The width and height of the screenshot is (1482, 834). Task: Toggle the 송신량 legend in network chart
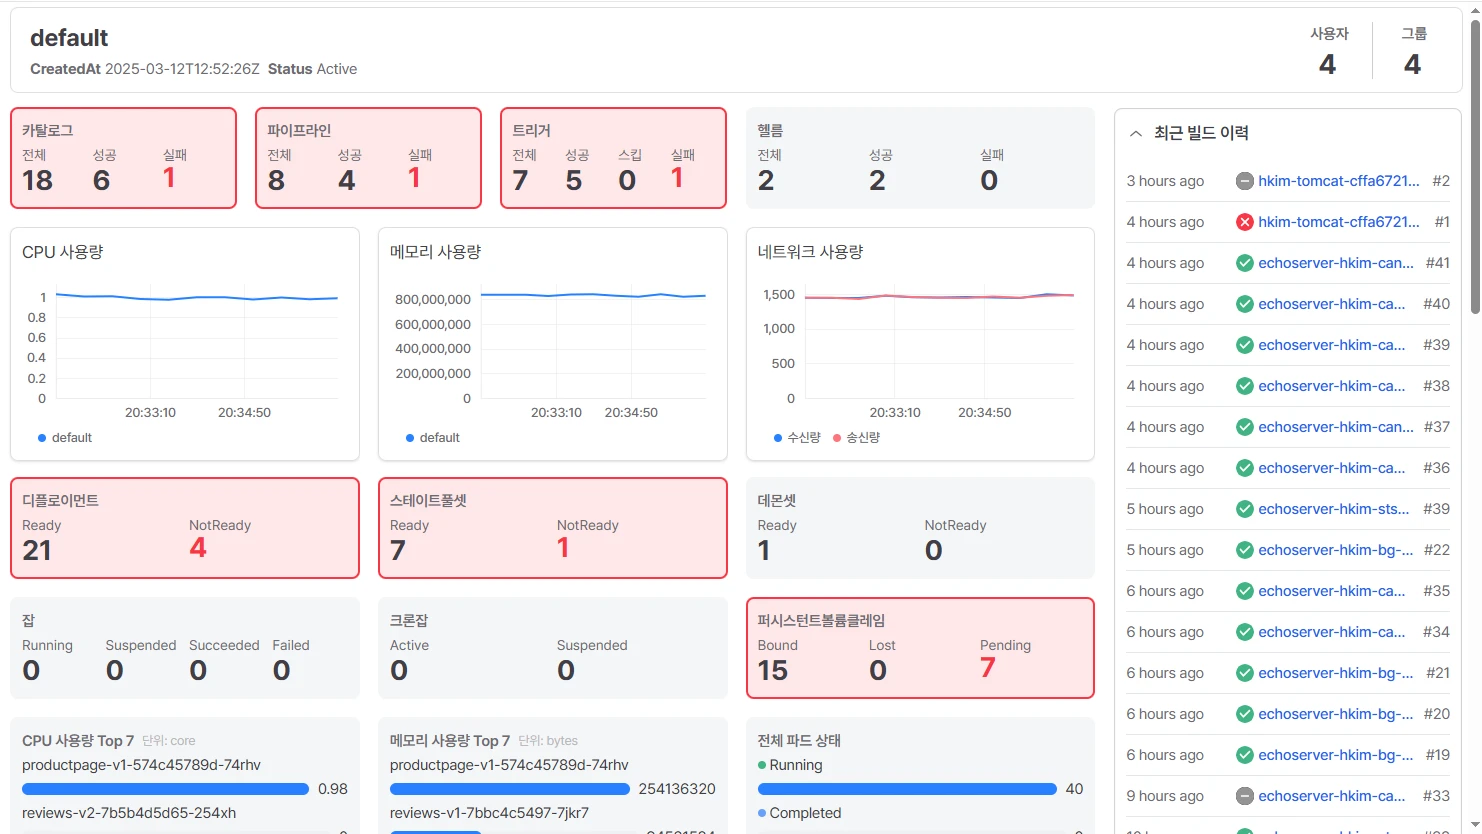point(856,438)
